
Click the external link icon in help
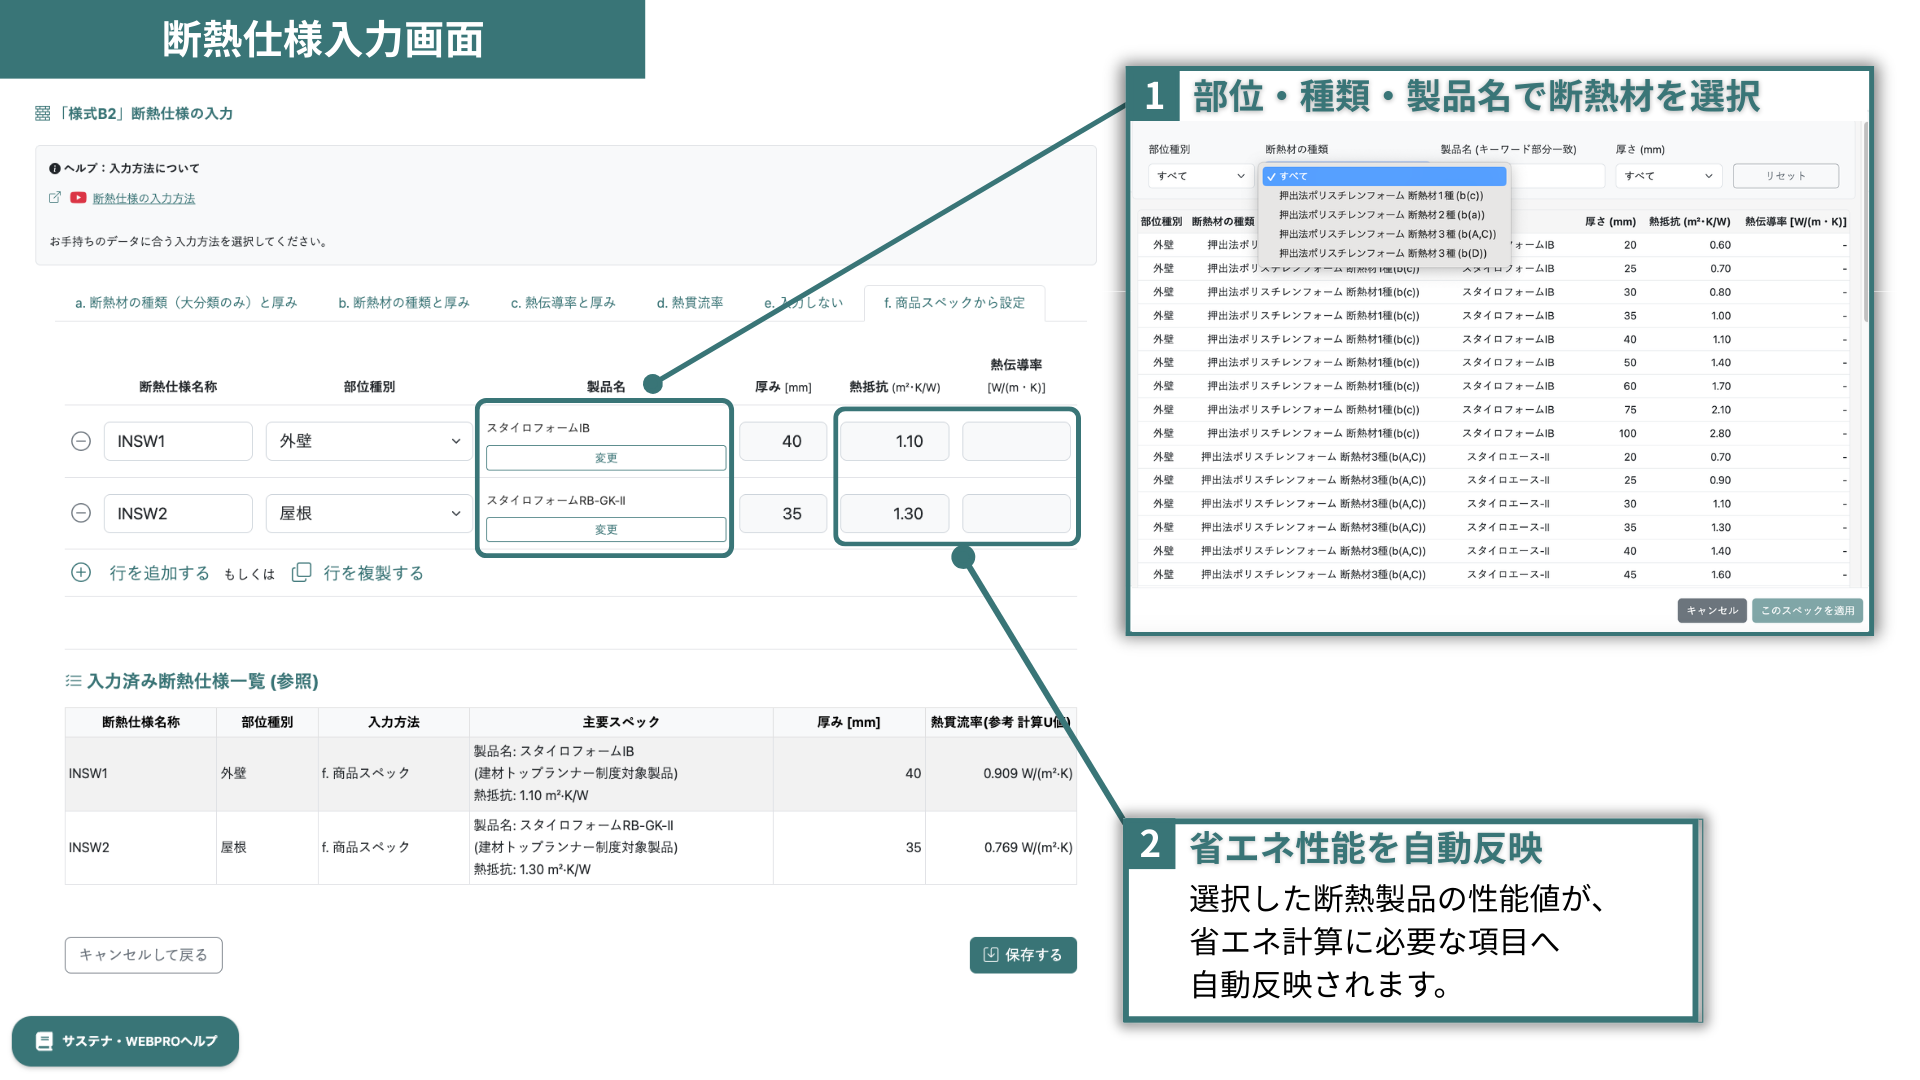click(x=55, y=198)
